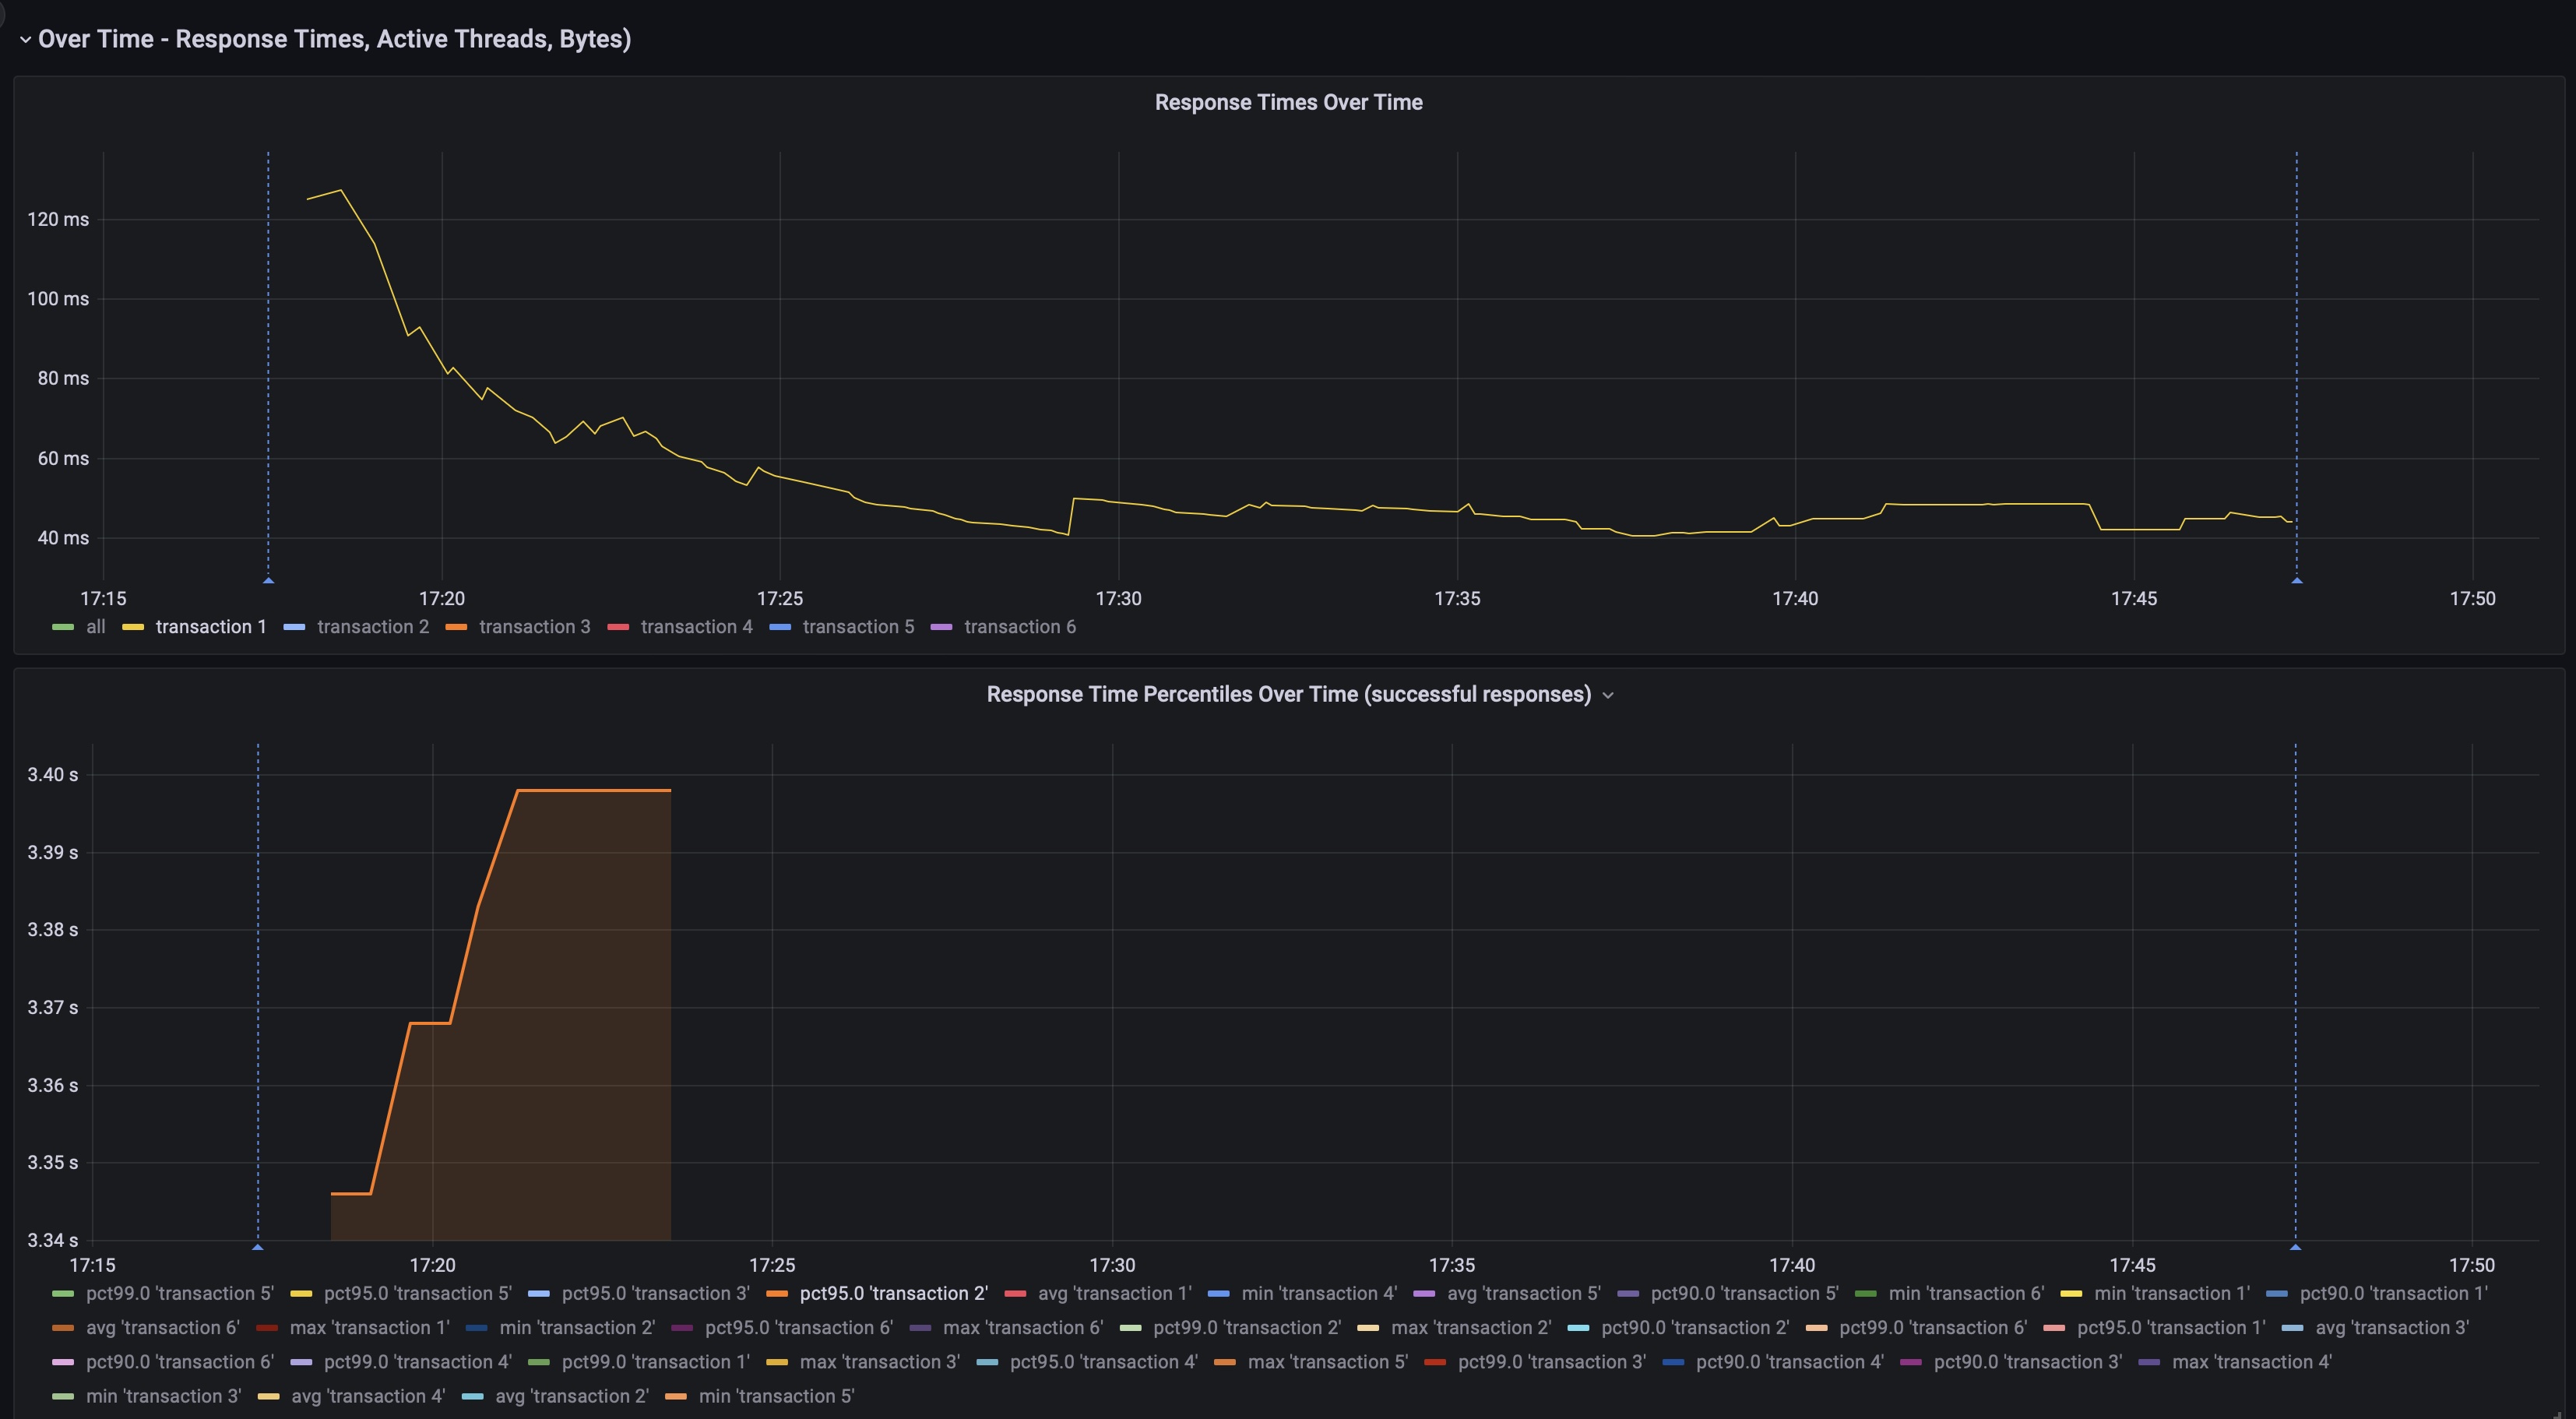Click 'transaction 6' purple legend color icon
This screenshot has width=2576, height=1419.
942,627
